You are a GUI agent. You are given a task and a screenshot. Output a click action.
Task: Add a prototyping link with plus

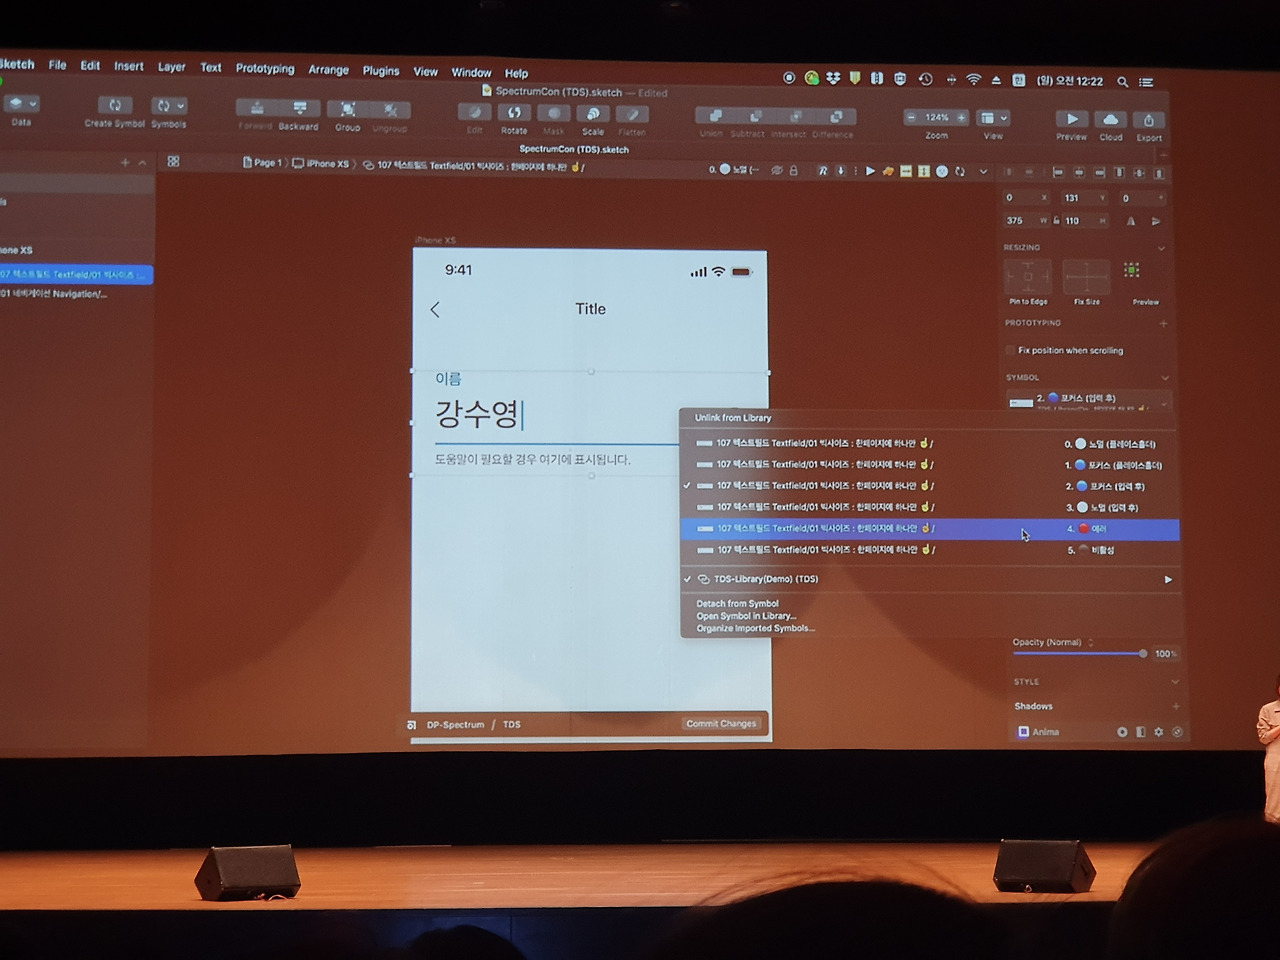pyautogui.click(x=1163, y=323)
